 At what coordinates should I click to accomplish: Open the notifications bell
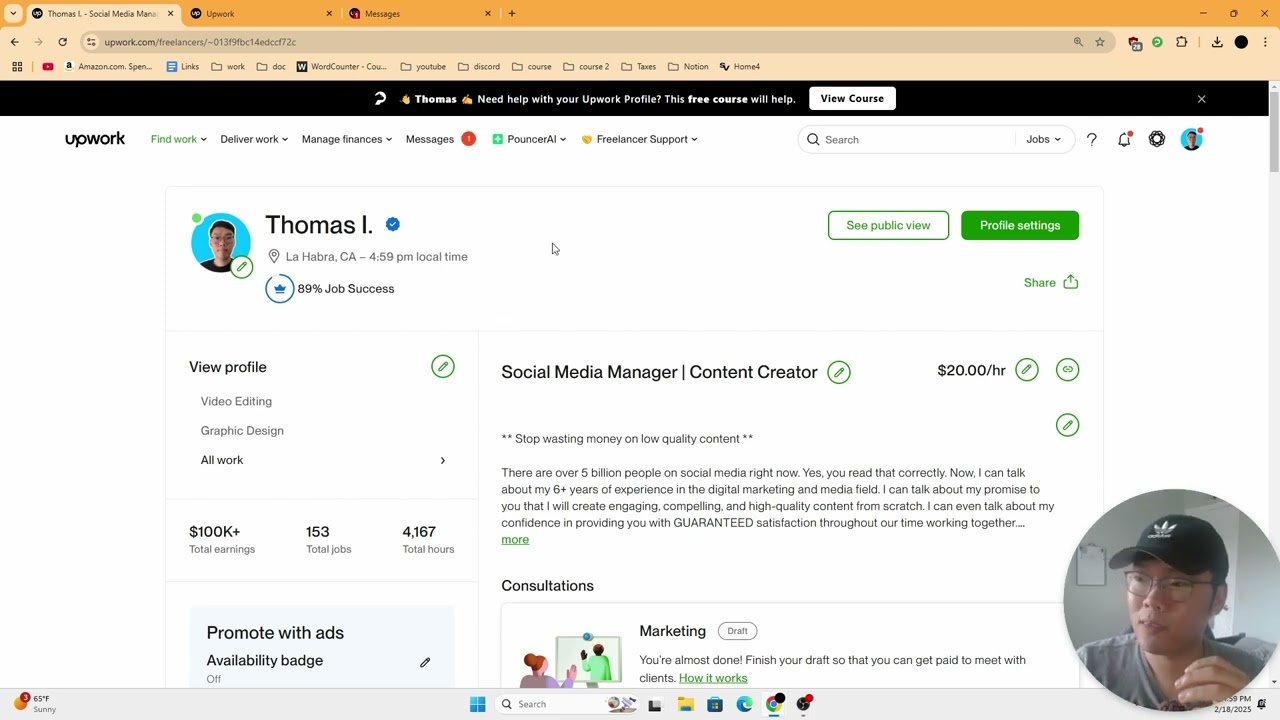(x=1124, y=140)
